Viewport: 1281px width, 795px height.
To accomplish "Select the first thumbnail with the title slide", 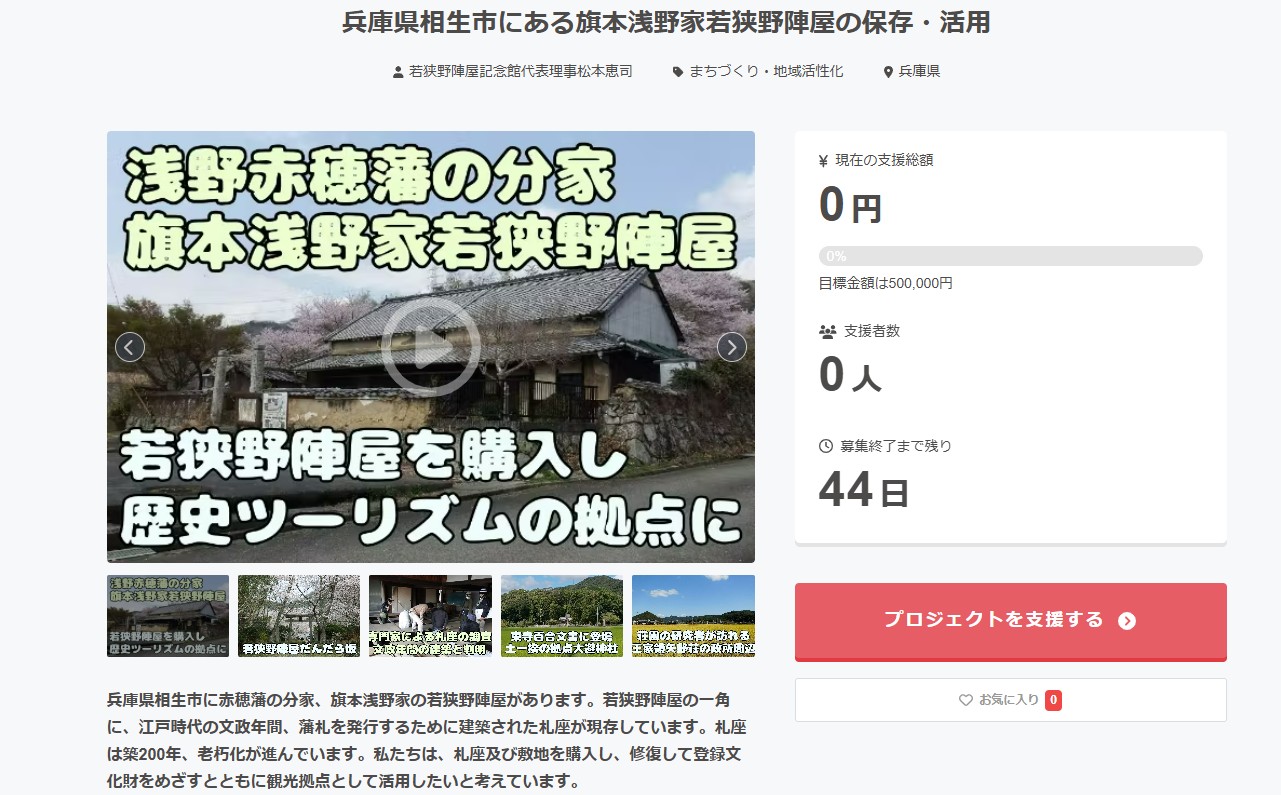I will coord(168,616).
